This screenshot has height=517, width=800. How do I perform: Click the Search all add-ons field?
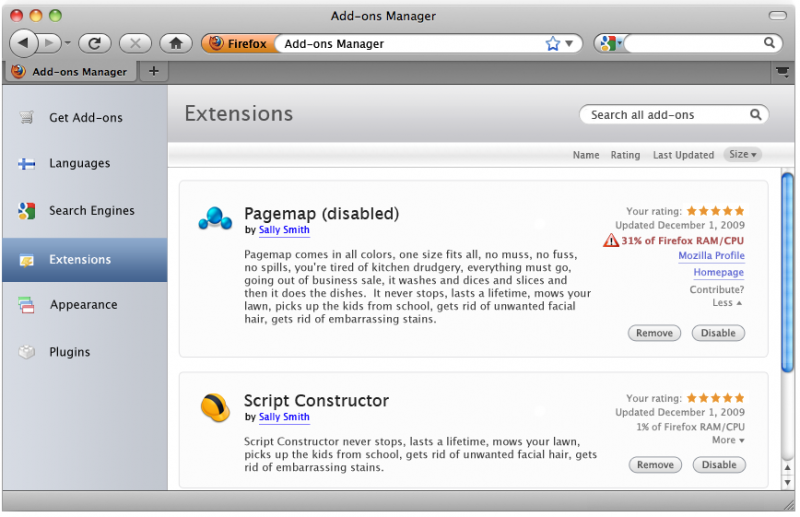point(673,115)
